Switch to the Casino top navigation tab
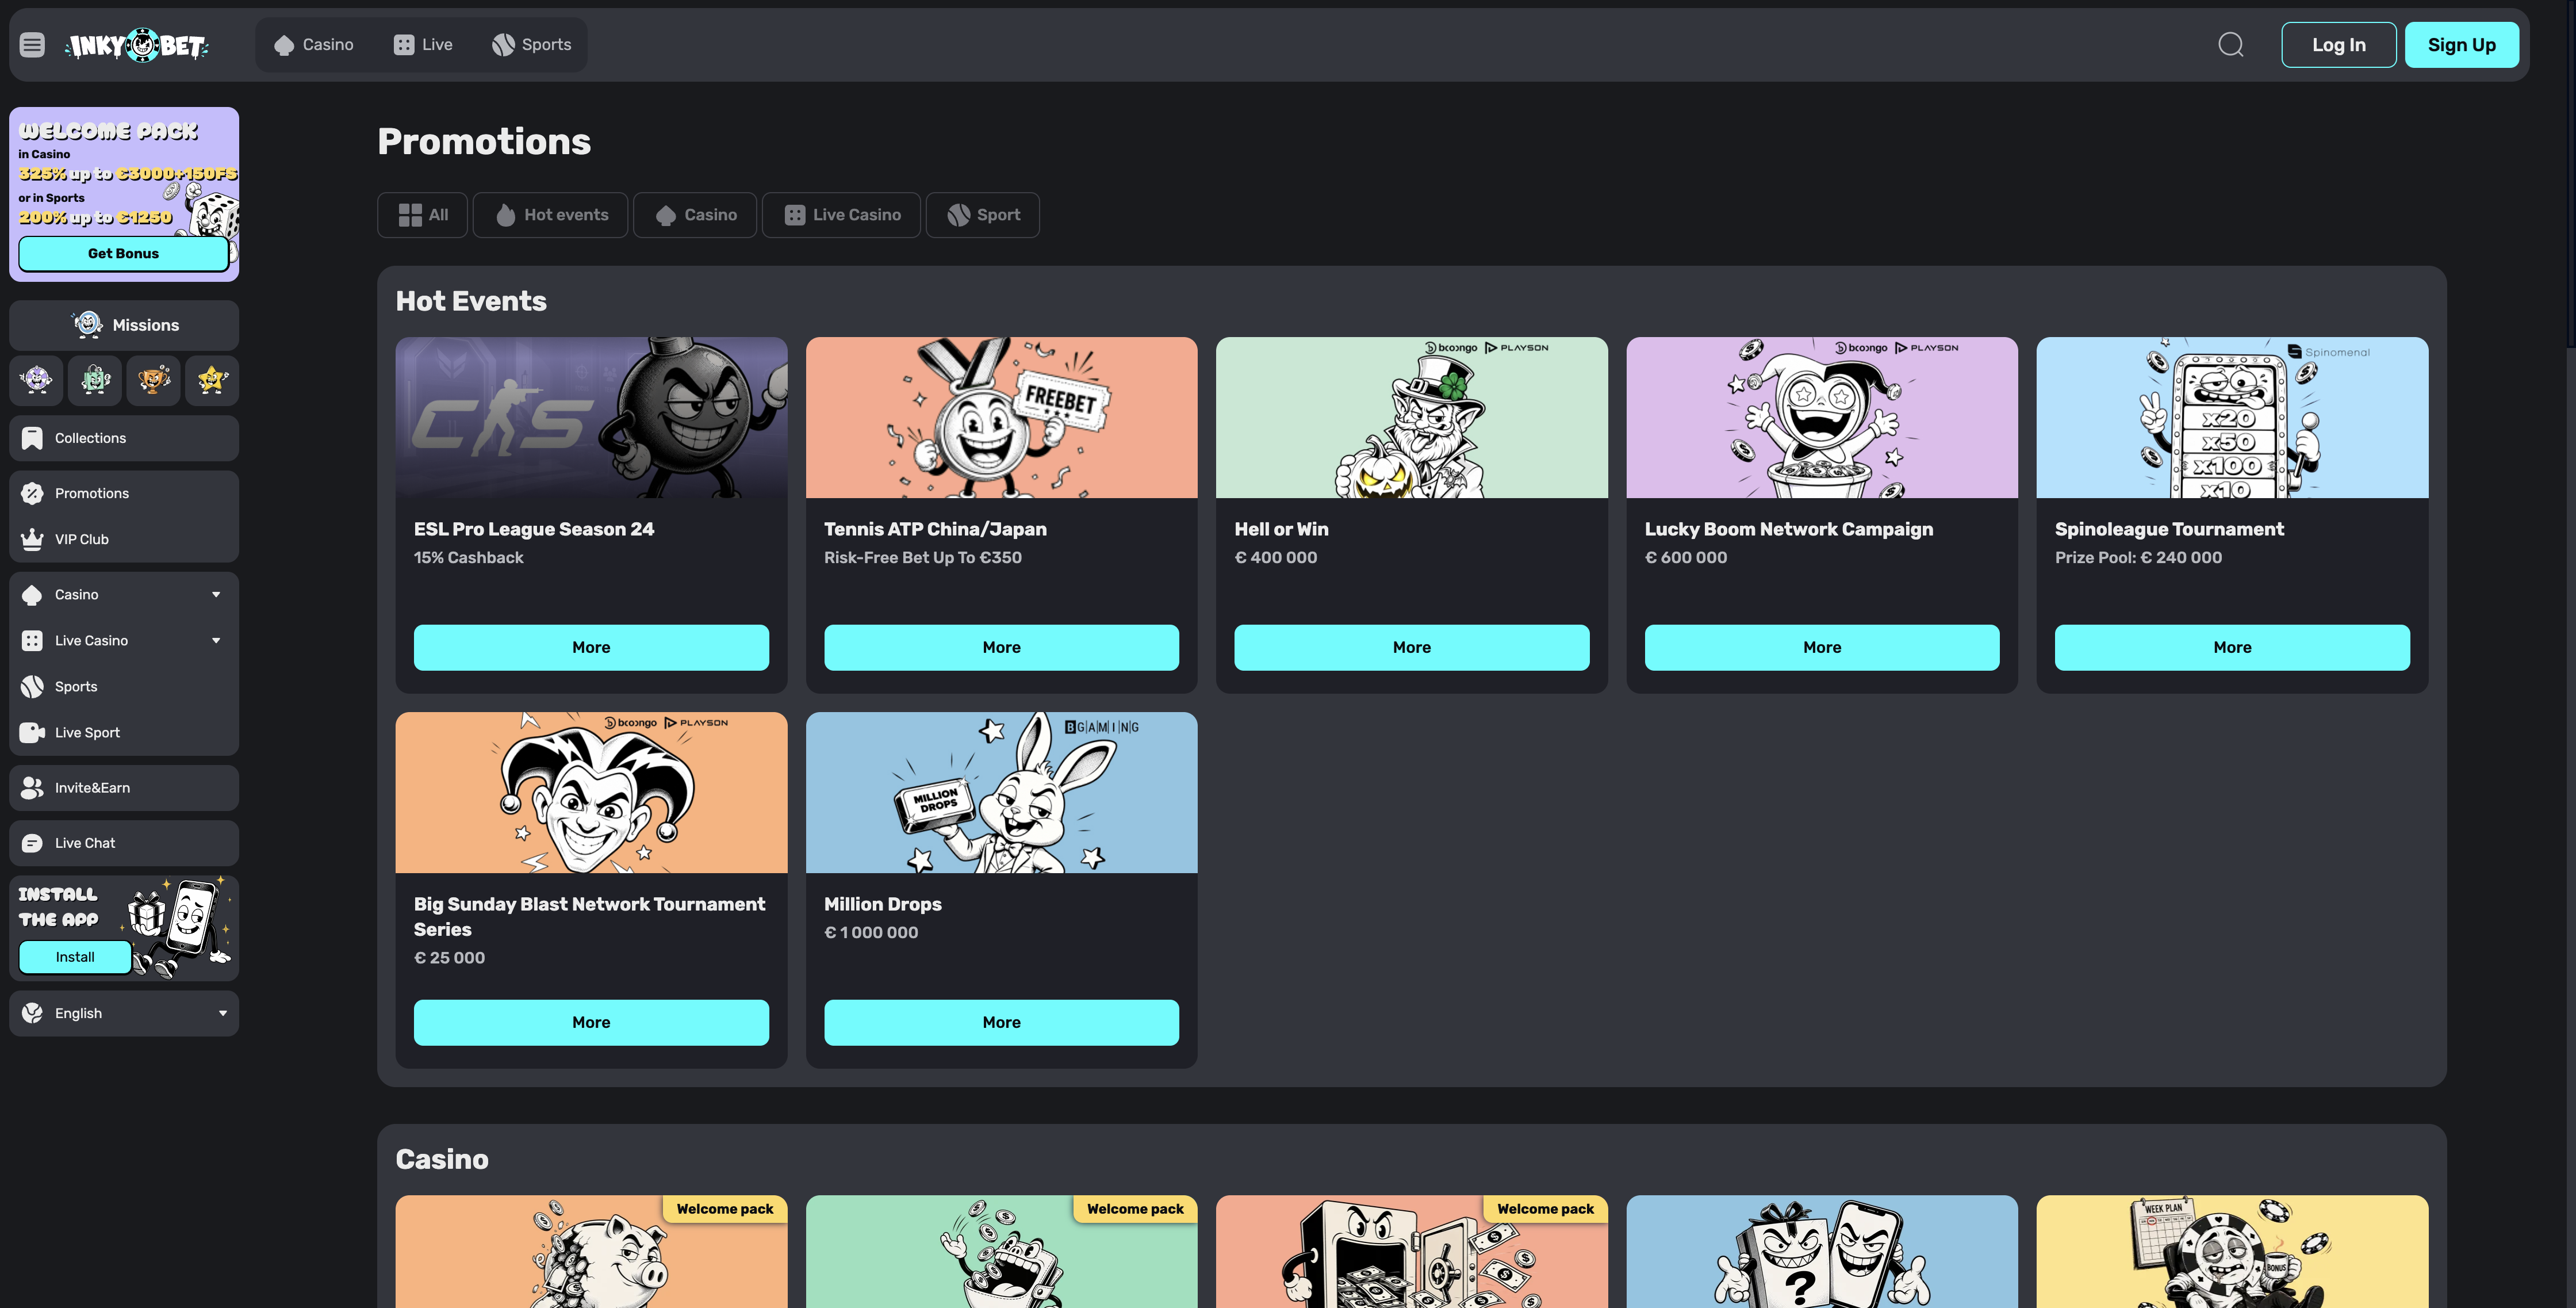 click(313, 45)
